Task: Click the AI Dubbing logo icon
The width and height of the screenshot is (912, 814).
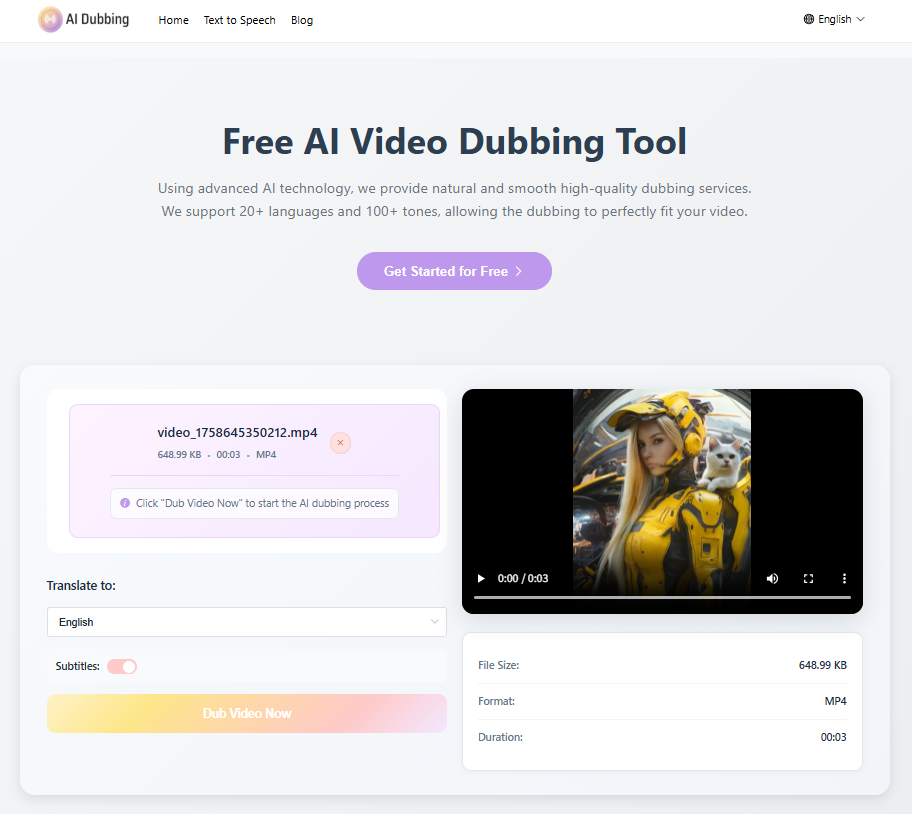Action: 50,20
